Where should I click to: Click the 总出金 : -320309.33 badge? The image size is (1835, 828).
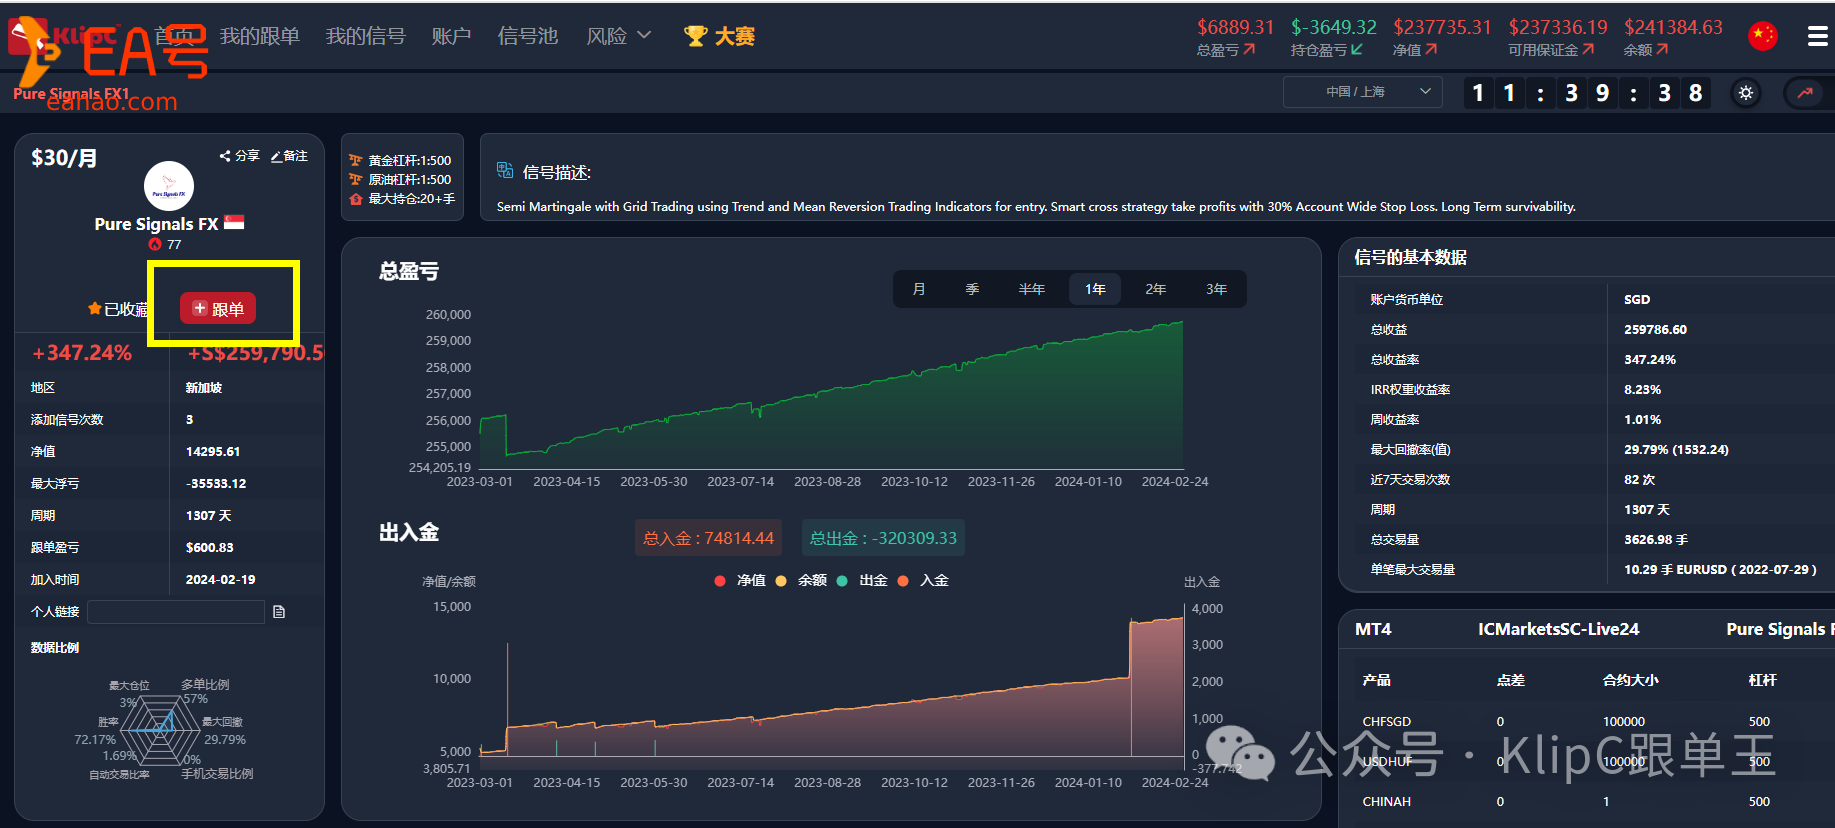point(883,538)
